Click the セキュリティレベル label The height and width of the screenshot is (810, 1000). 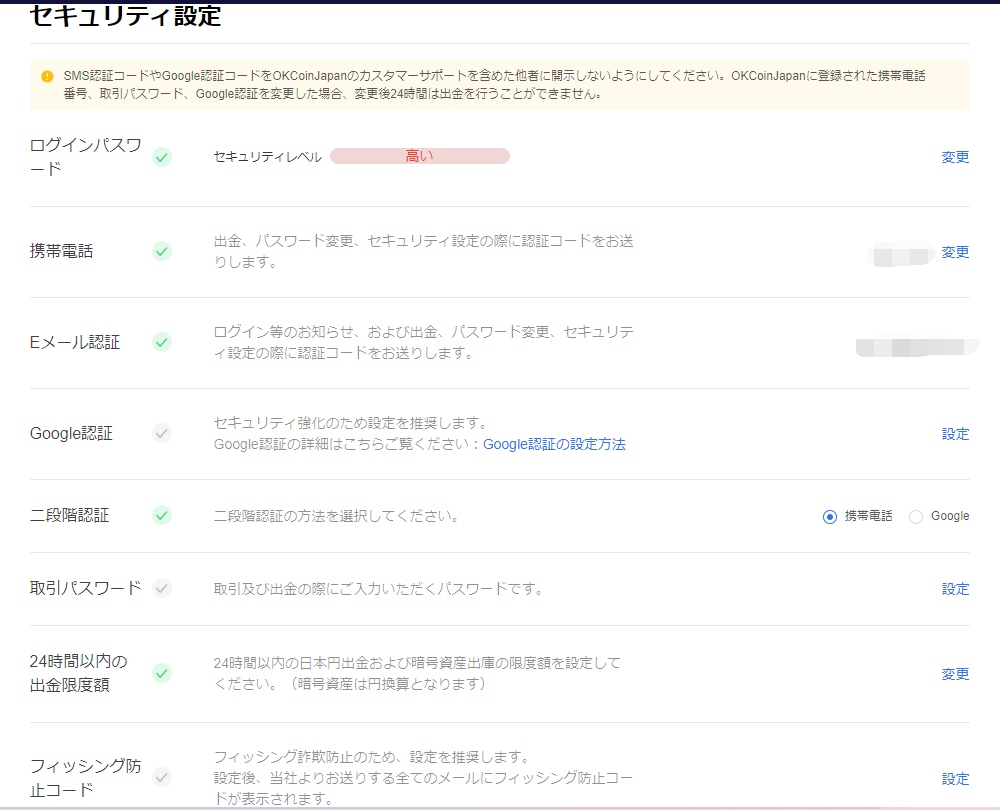pyautogui.click(x=267, y=157)
